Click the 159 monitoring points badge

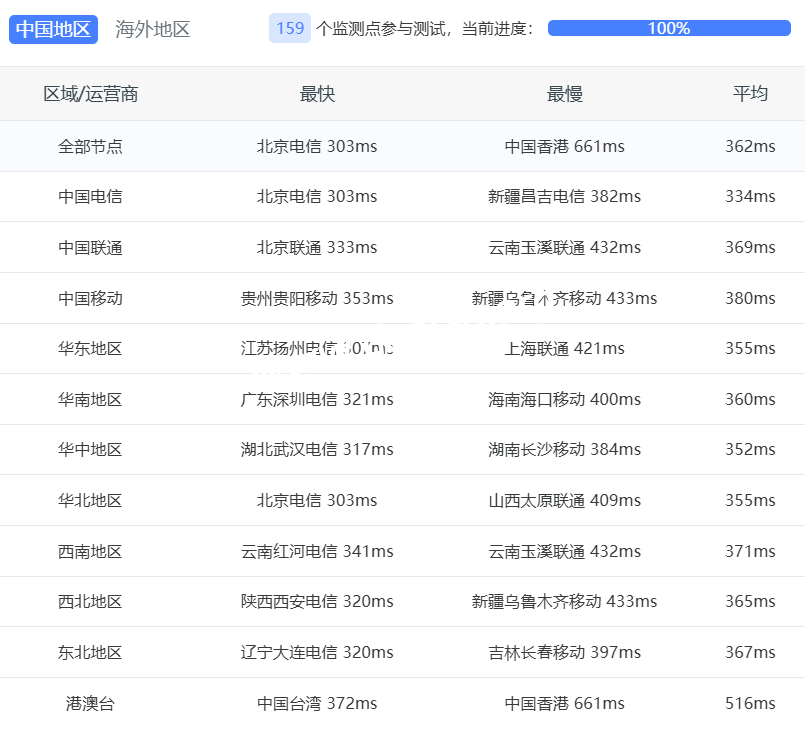[289, 28]
